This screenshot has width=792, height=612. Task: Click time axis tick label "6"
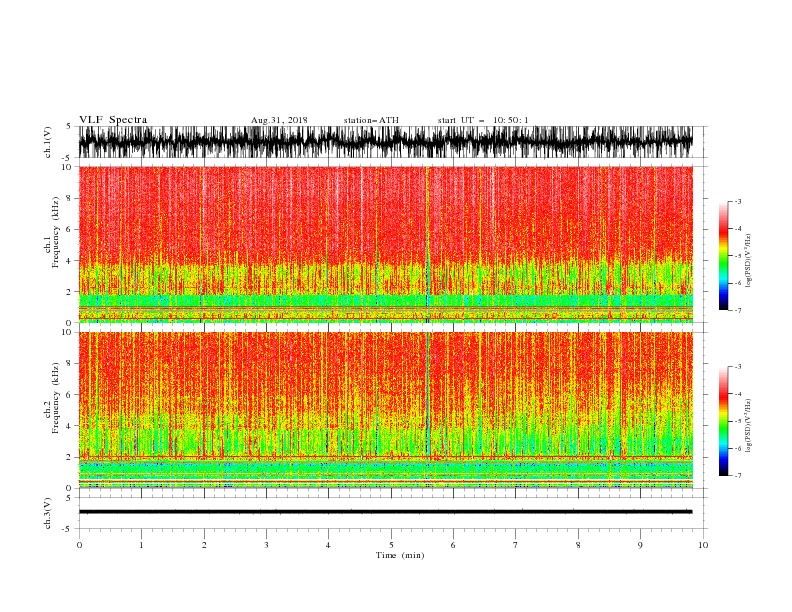tap(453, 545)
